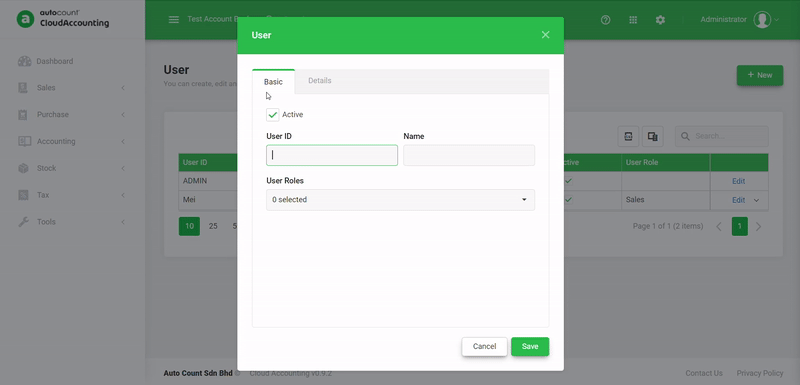800x385 pixels.
Task: Click the Search box in user list
Action: (x=721, y=136)
